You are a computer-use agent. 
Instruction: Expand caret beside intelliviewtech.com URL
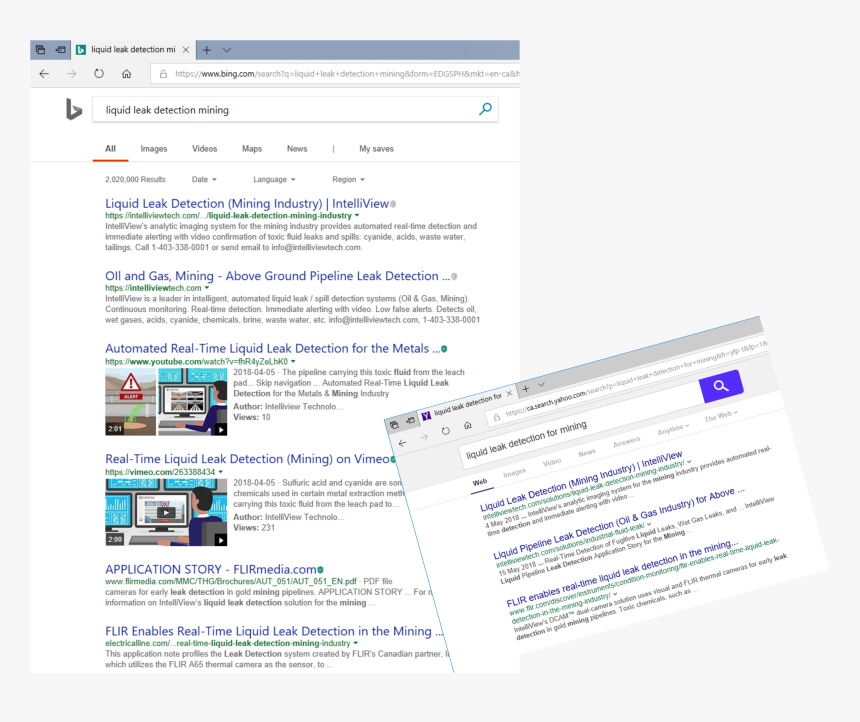[207, 288]
